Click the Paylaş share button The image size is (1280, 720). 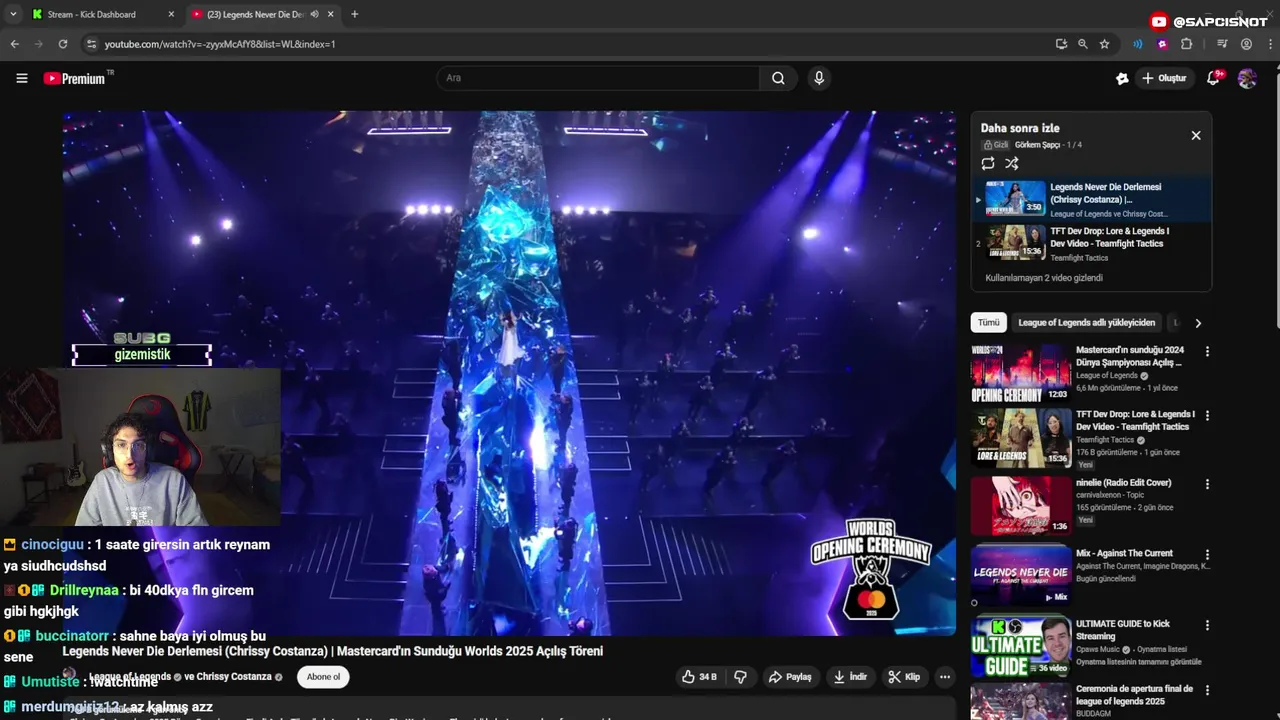790,677
